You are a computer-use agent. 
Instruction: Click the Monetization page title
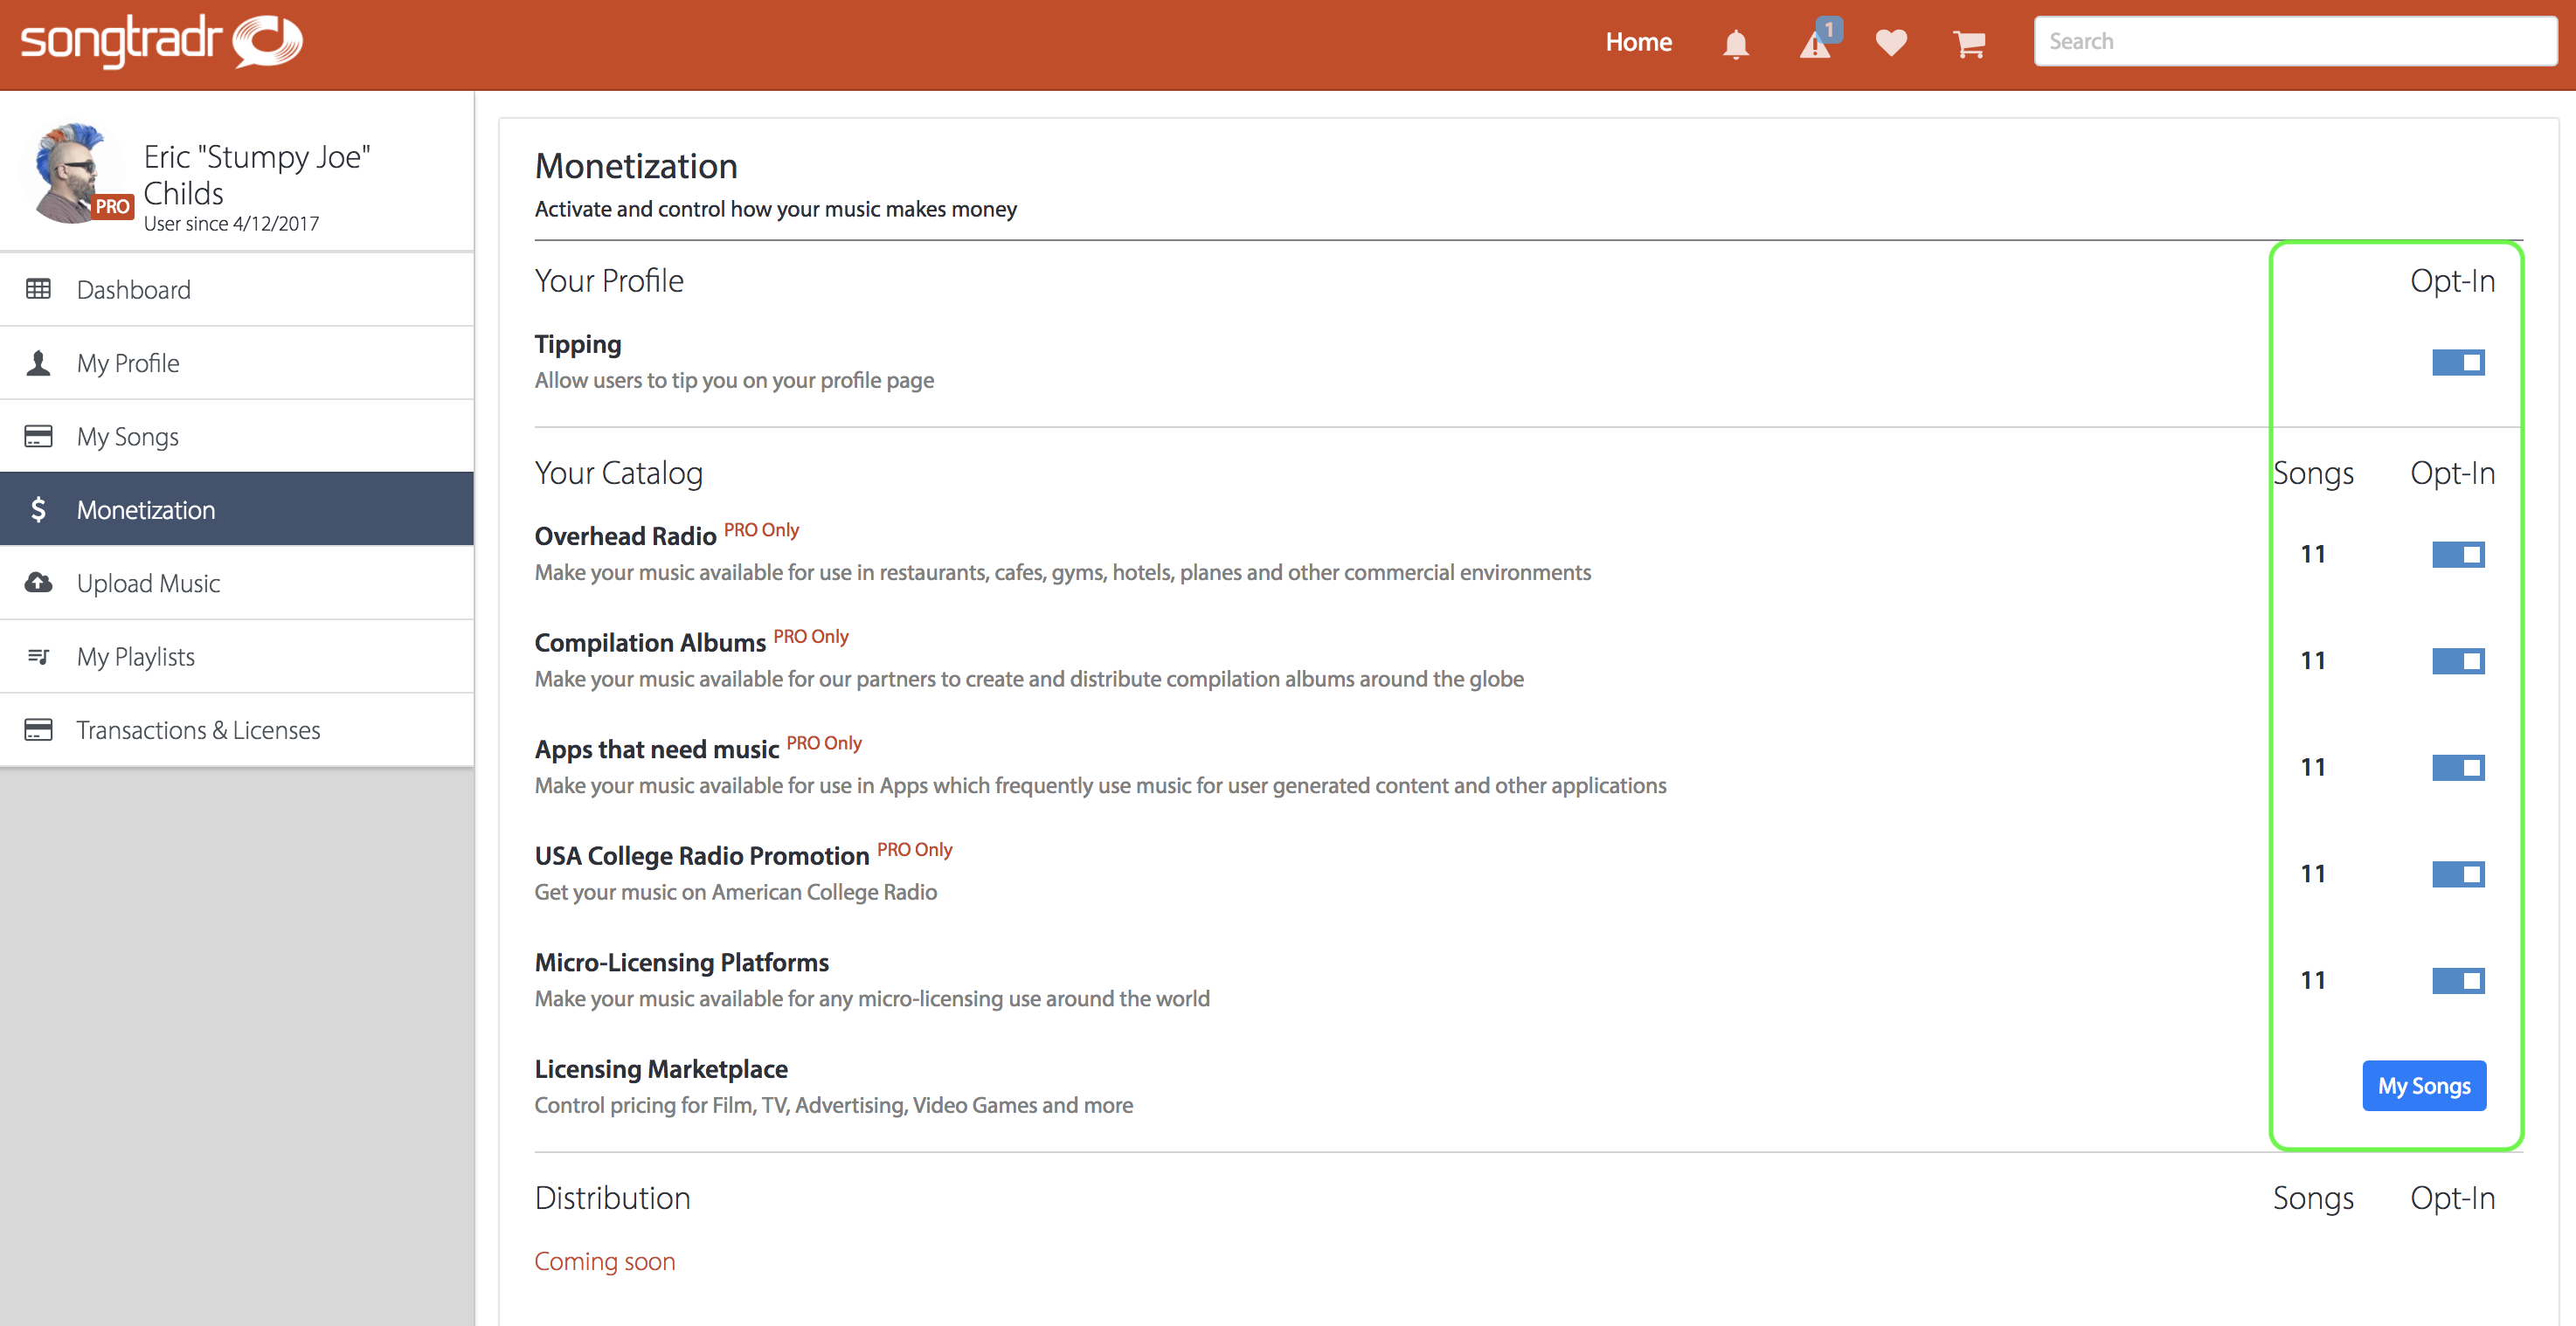(636, 166)
